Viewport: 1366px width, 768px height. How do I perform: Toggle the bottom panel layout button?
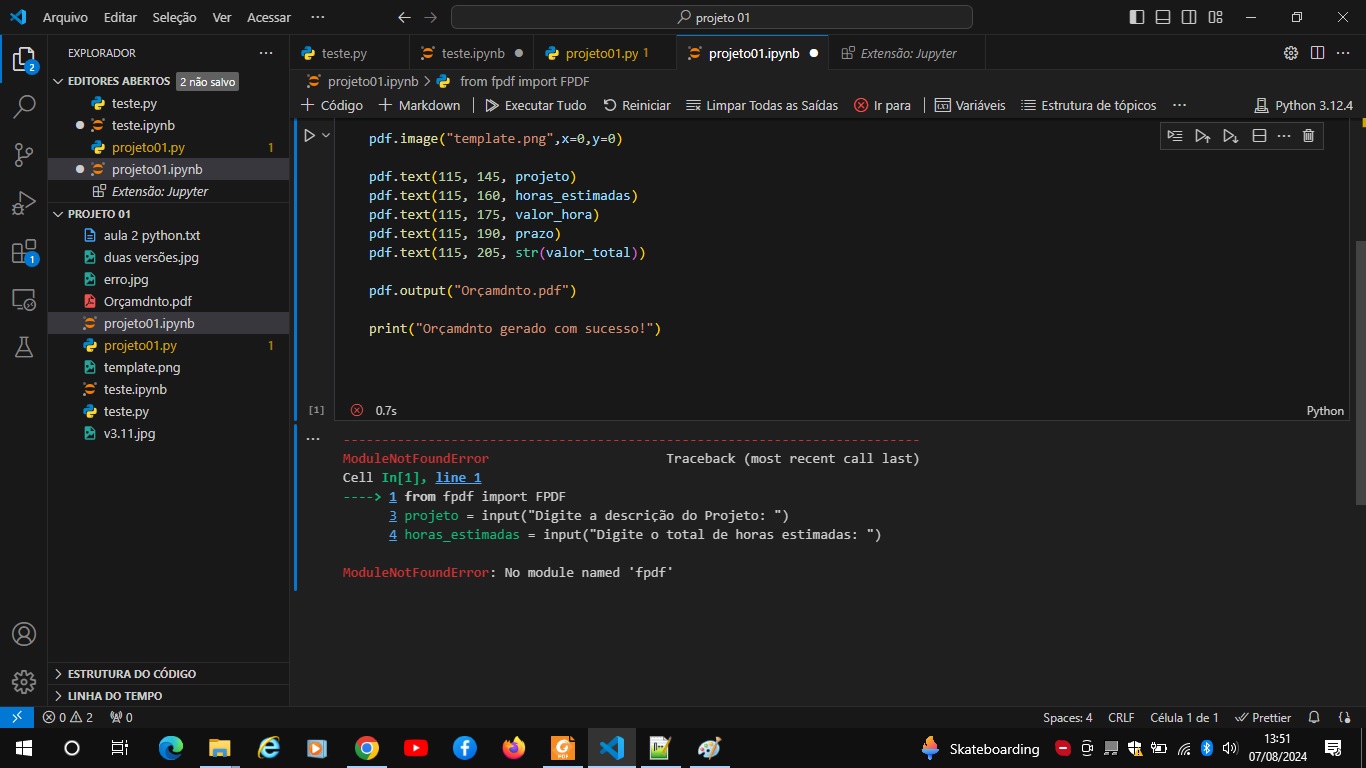(x=1163, y=17)
